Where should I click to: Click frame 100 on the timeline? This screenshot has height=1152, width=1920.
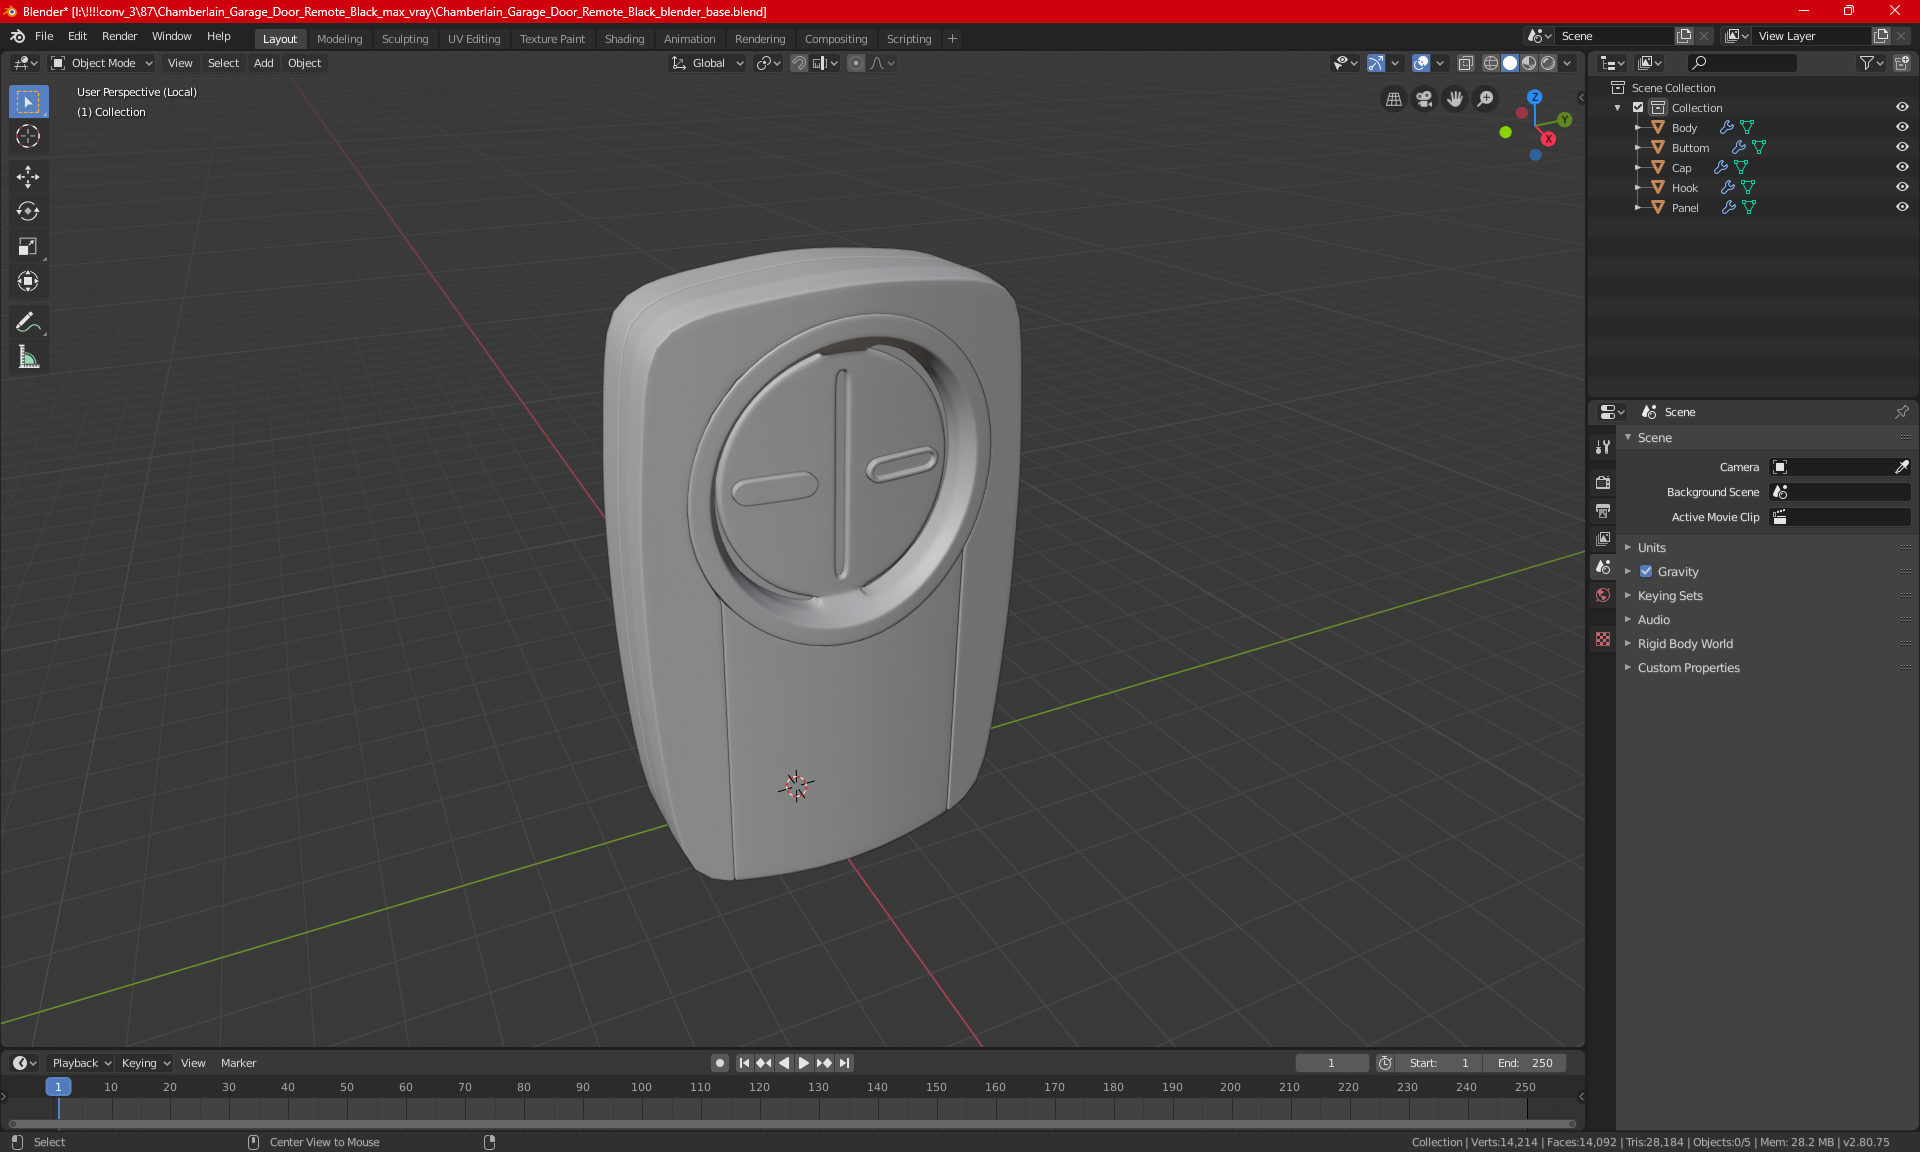tap(641, 1087)
